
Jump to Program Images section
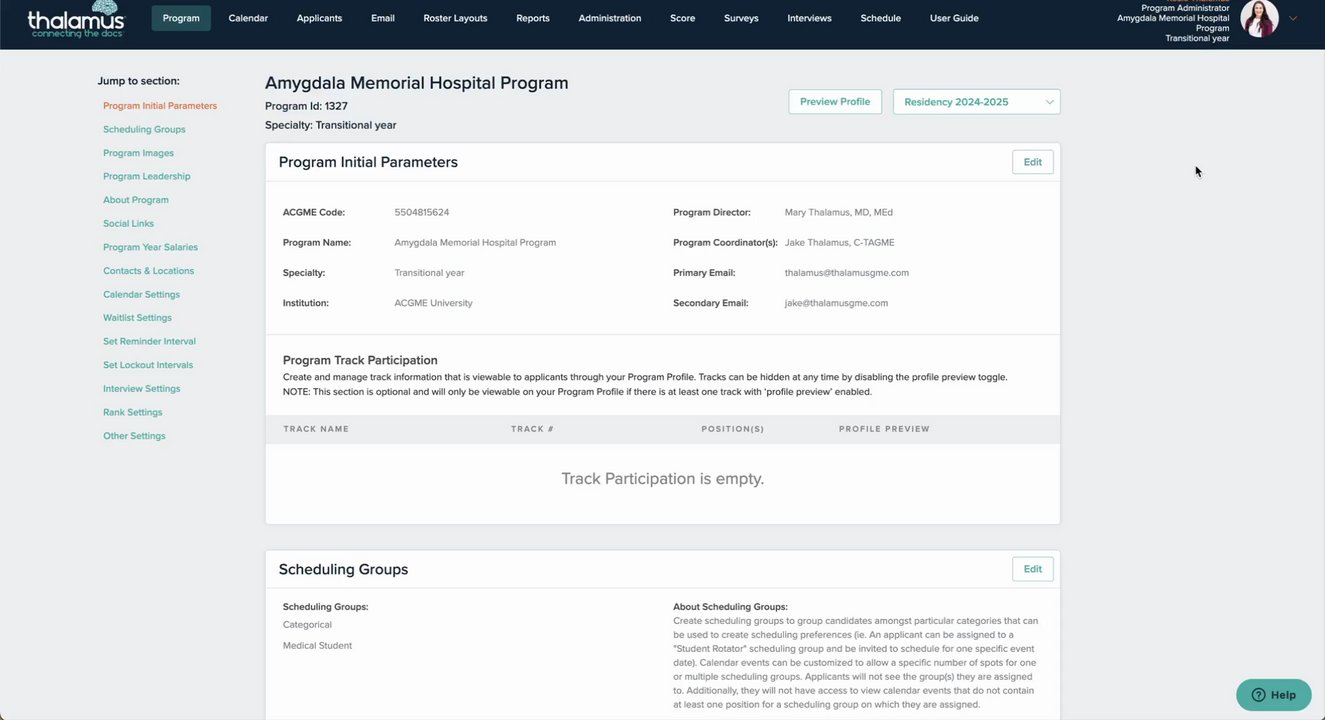pos(138,153)
